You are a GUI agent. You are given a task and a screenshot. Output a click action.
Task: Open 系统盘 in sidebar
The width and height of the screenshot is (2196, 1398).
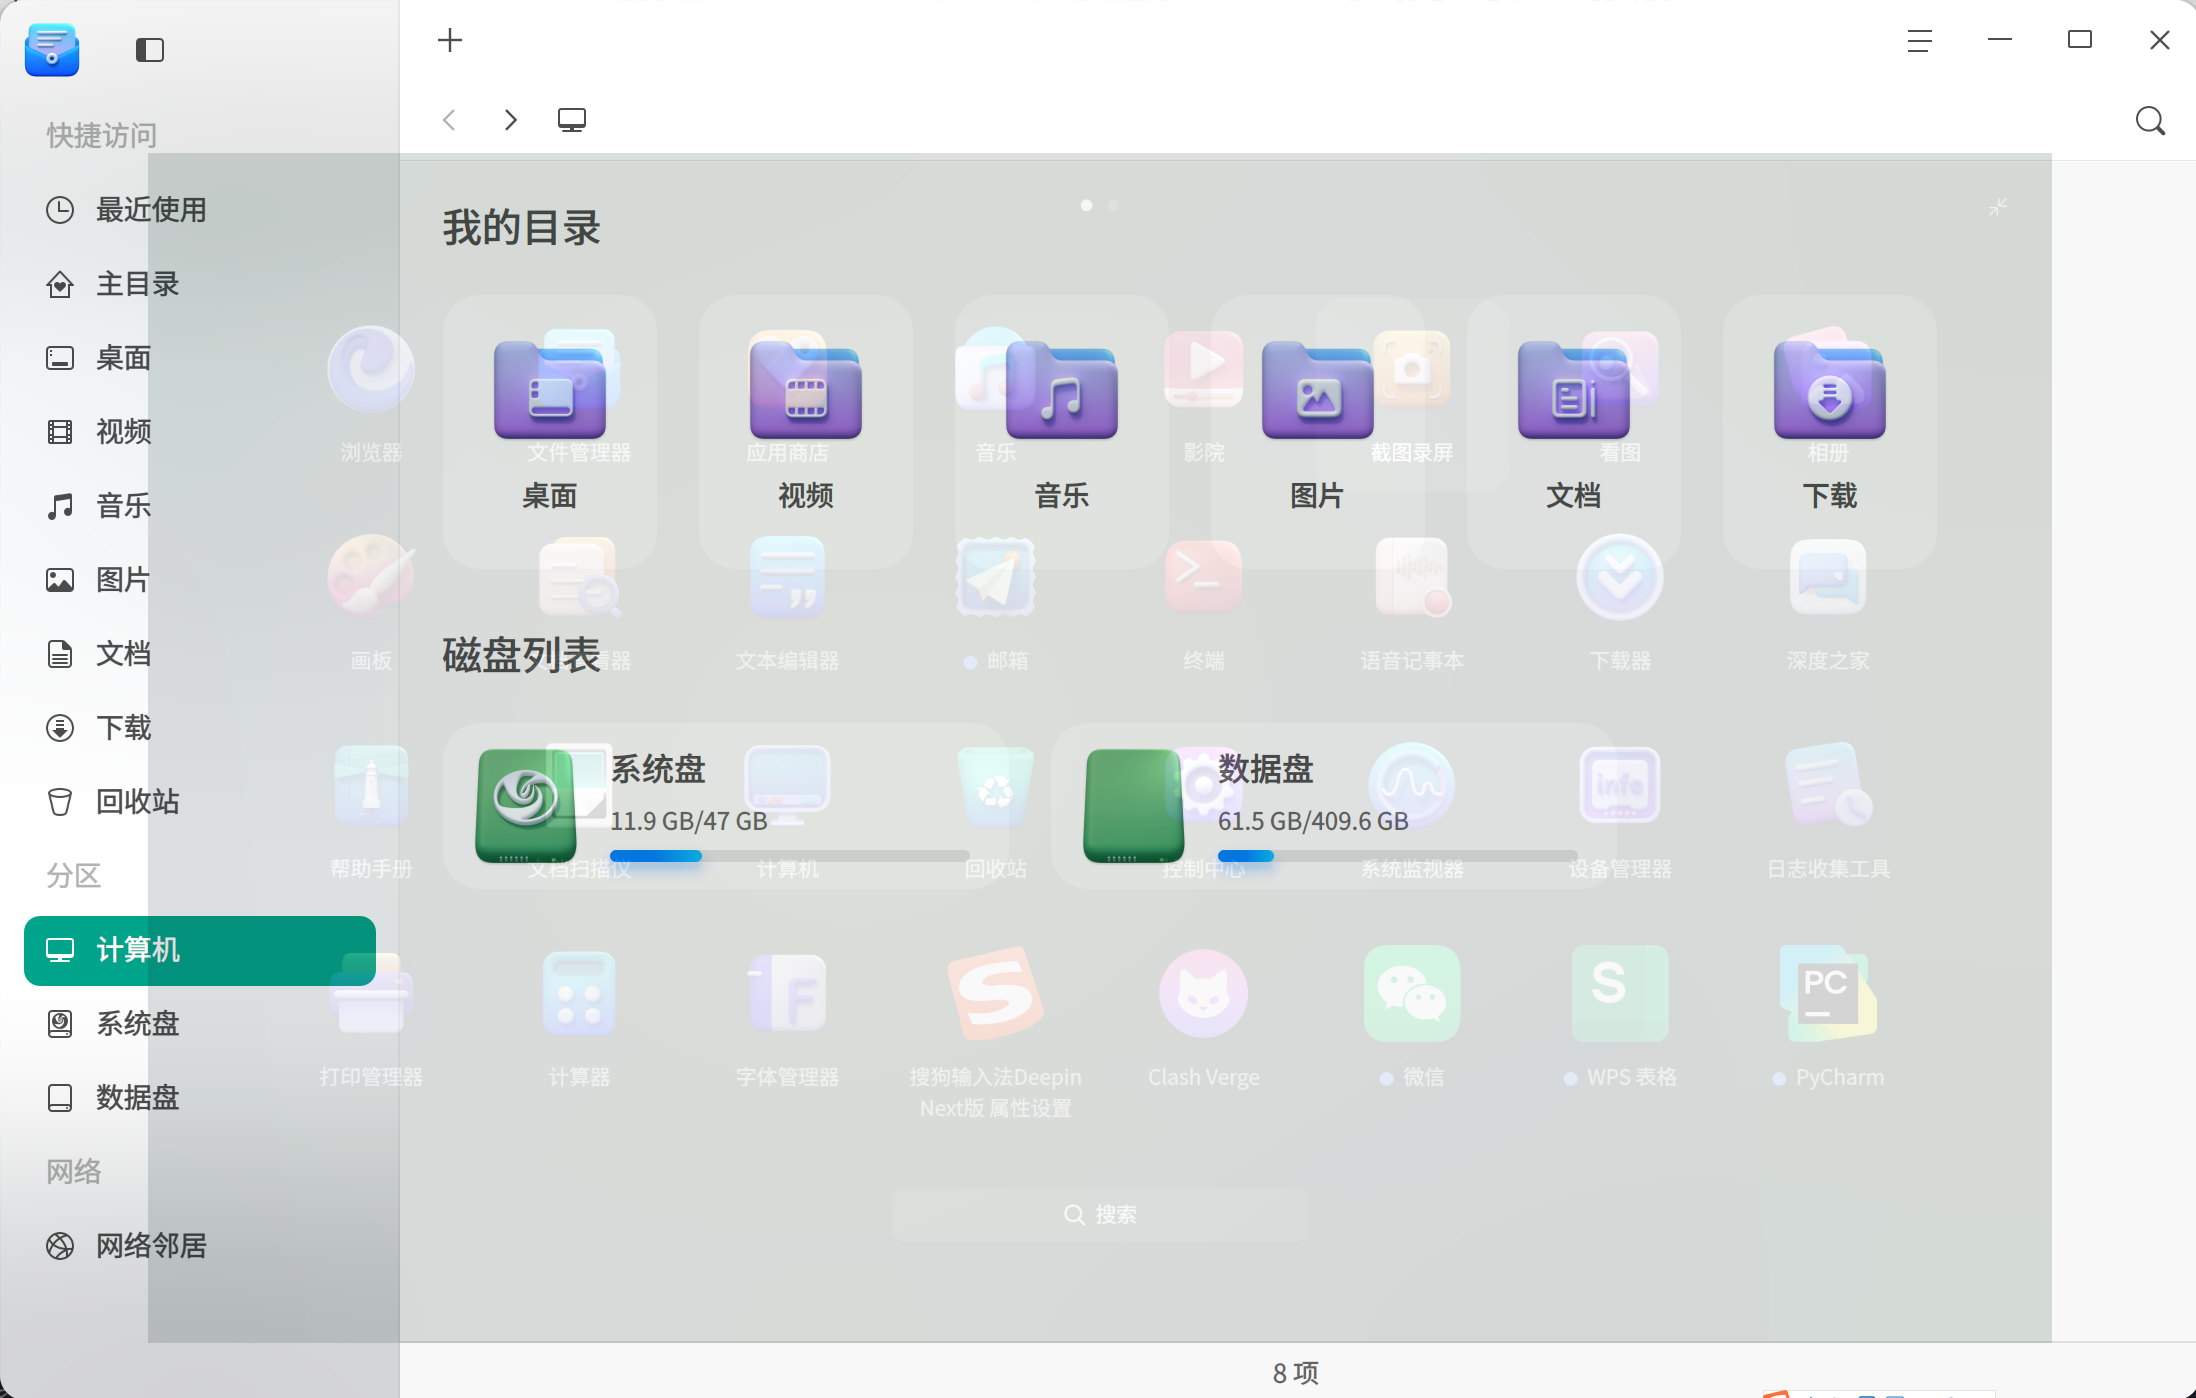point(200,1024)
